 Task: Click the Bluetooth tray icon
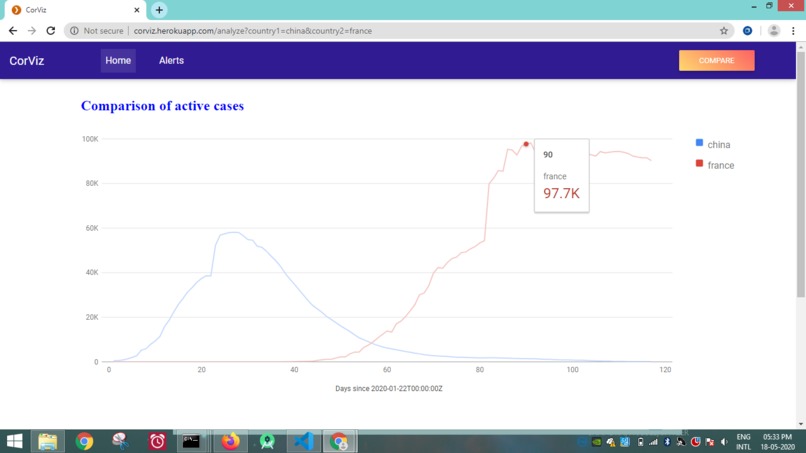[x=667, y=442]
